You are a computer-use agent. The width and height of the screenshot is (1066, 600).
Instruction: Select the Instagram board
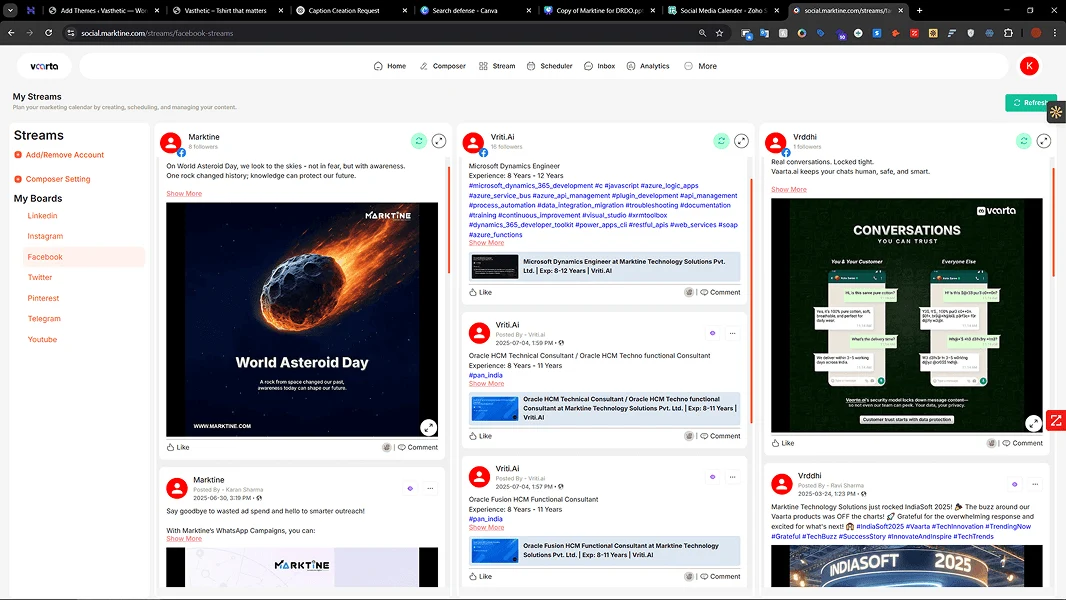click(45, 236)
